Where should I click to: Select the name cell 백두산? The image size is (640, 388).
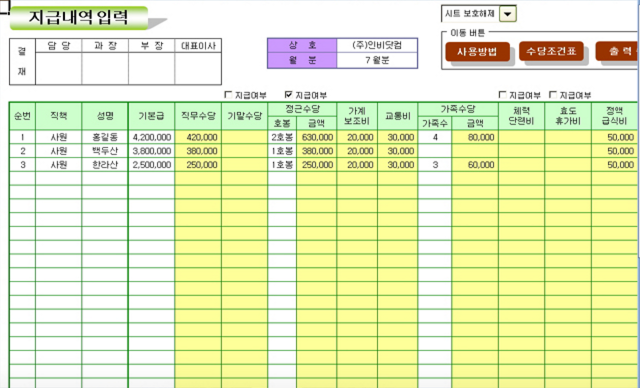coord(105,151)
